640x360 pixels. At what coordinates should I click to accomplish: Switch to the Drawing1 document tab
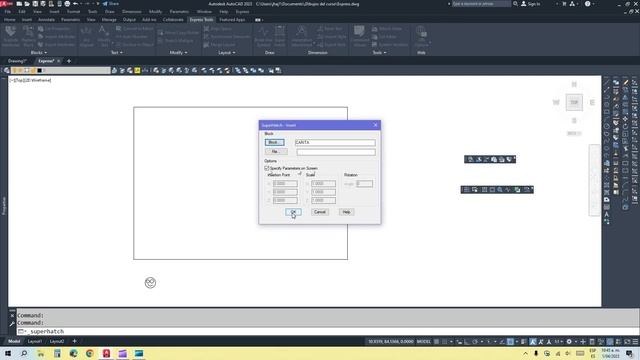(17, 61)
